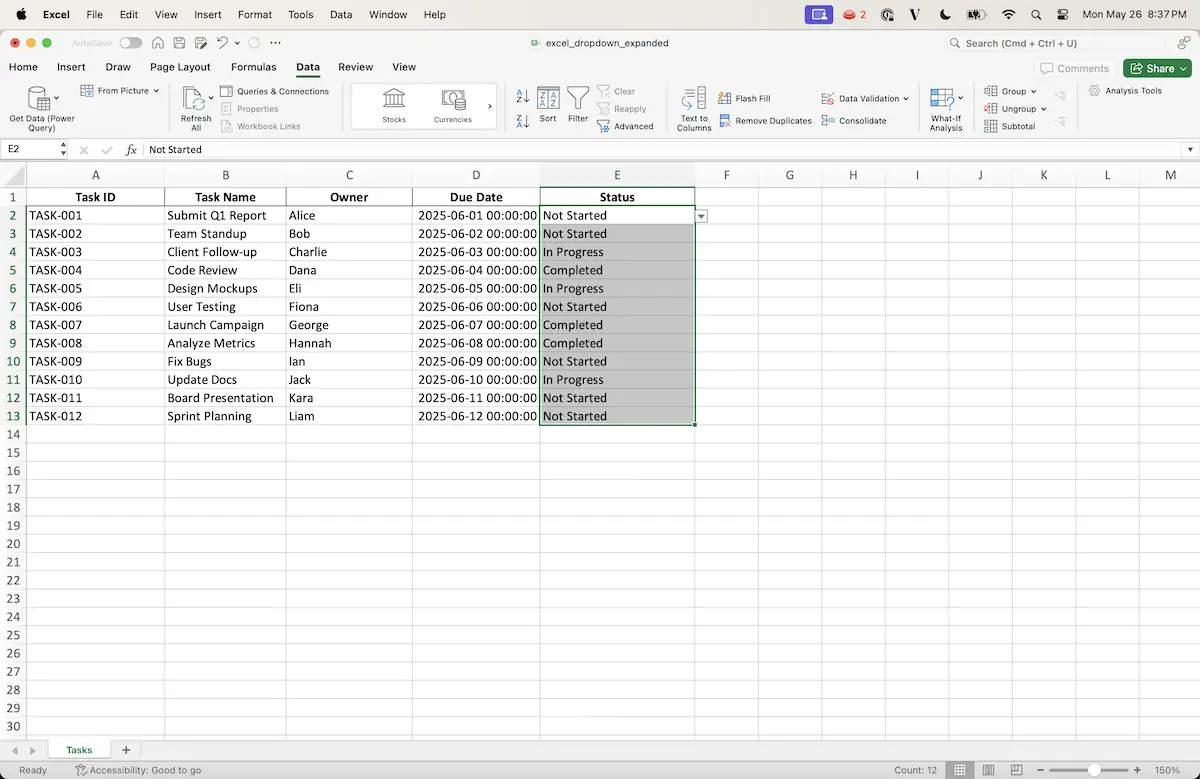Open the collaboration people icon

1184,43
